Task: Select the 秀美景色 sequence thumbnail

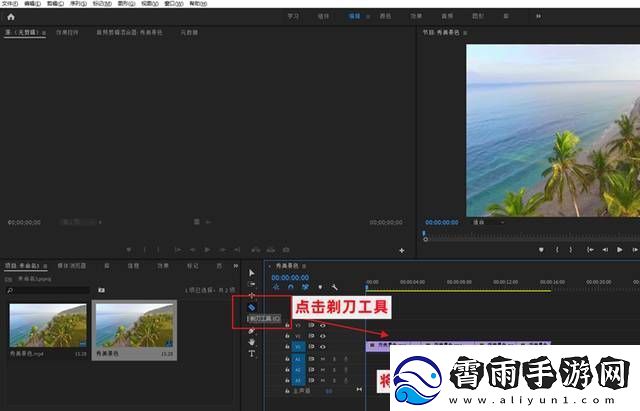Action: [135, 326]
